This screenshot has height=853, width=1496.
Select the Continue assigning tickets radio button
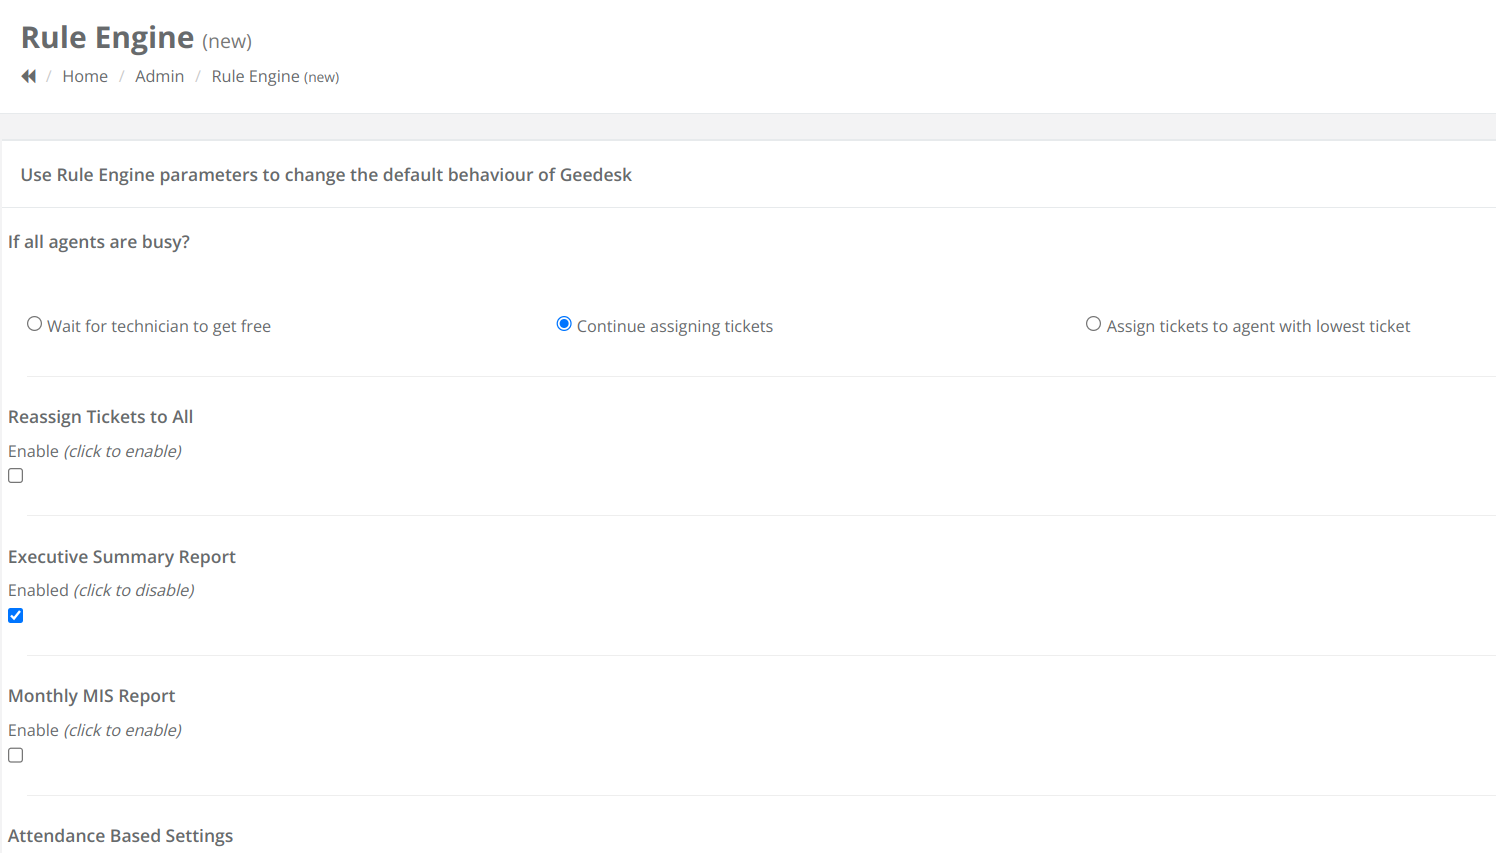[564, 324]
